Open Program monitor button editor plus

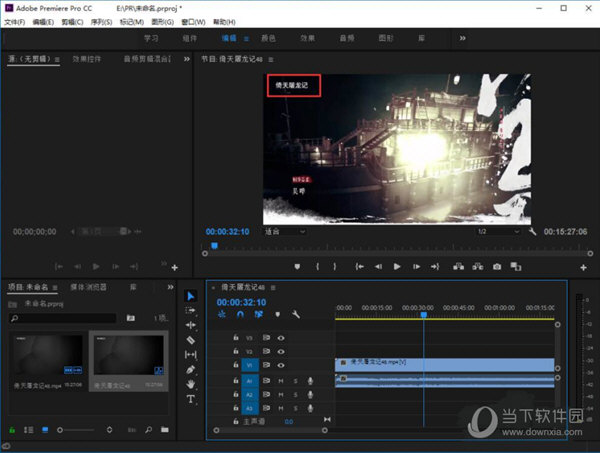point(583,267)
